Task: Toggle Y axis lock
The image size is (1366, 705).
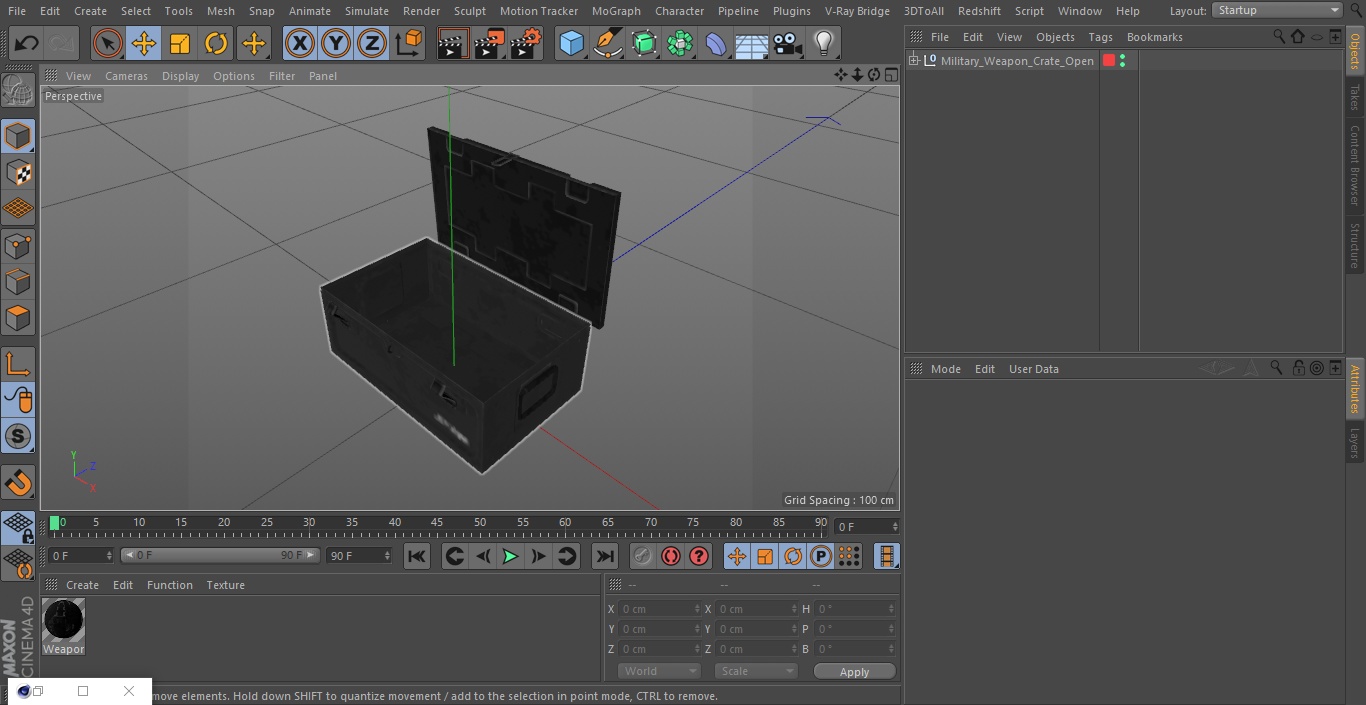Action: point(336,44)
